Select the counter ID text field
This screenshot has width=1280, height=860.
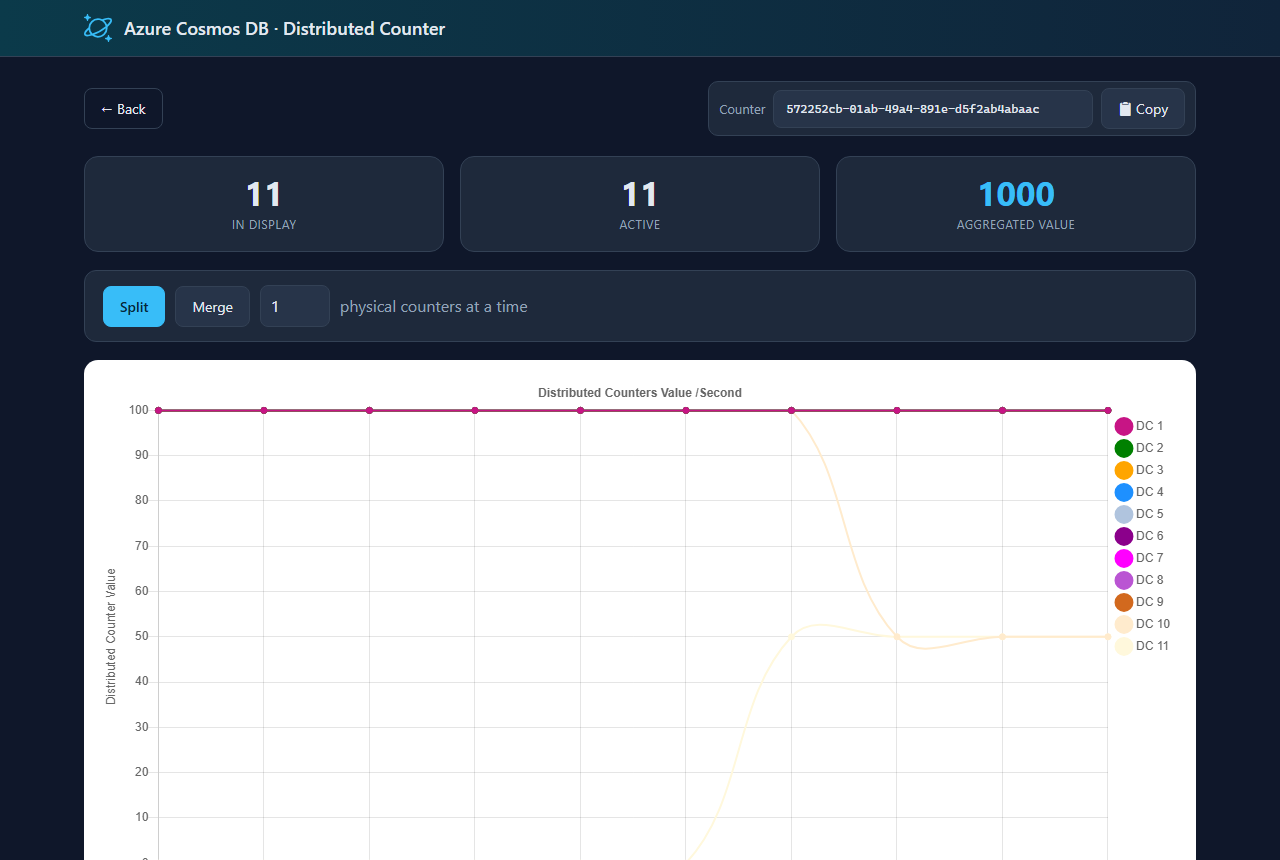(x=933, y=109)
